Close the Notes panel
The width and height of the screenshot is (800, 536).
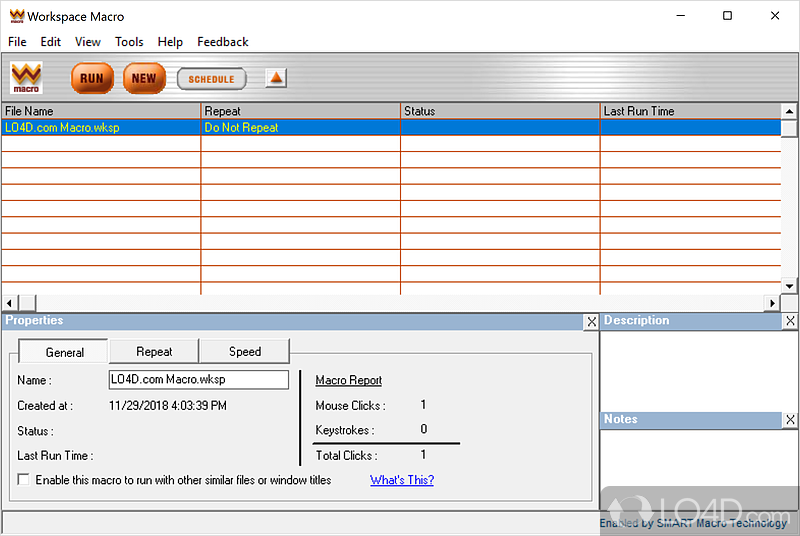click(x=790, y=420)
